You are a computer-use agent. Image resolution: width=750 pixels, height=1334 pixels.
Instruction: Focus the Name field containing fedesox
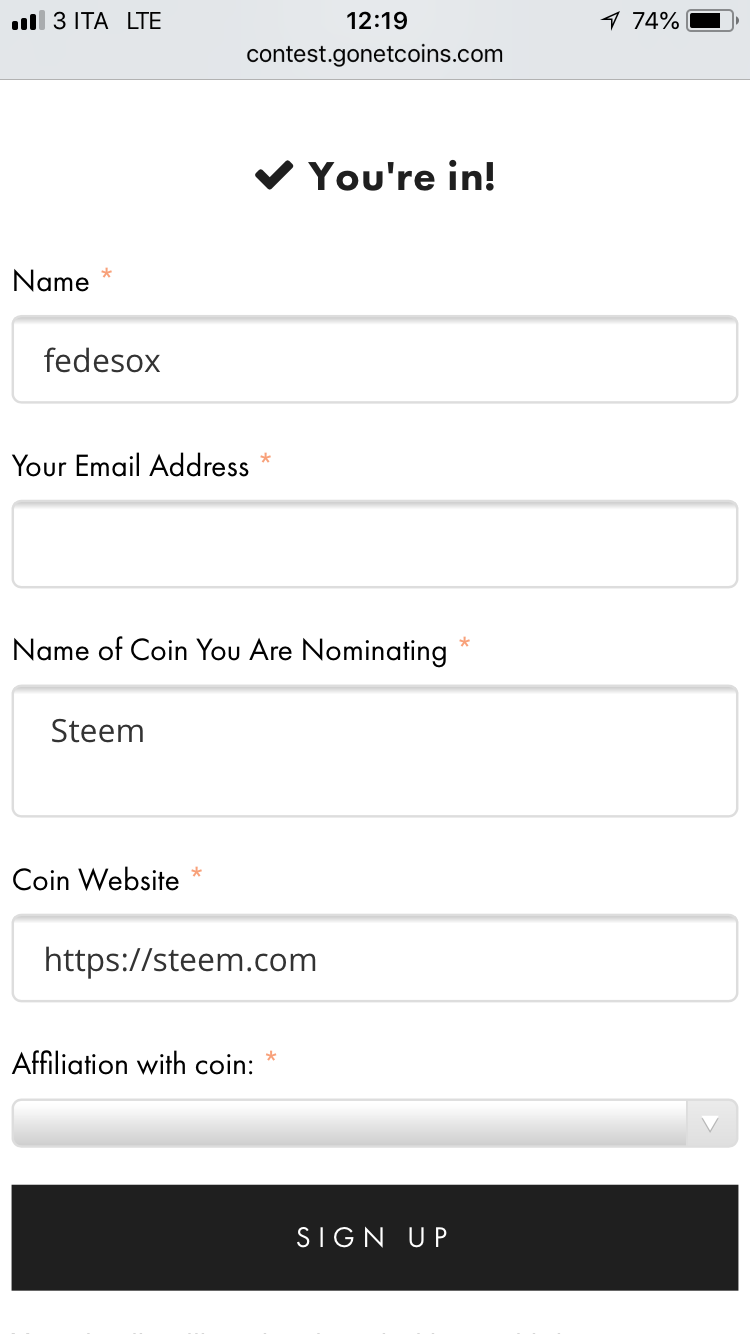(374, 360)
